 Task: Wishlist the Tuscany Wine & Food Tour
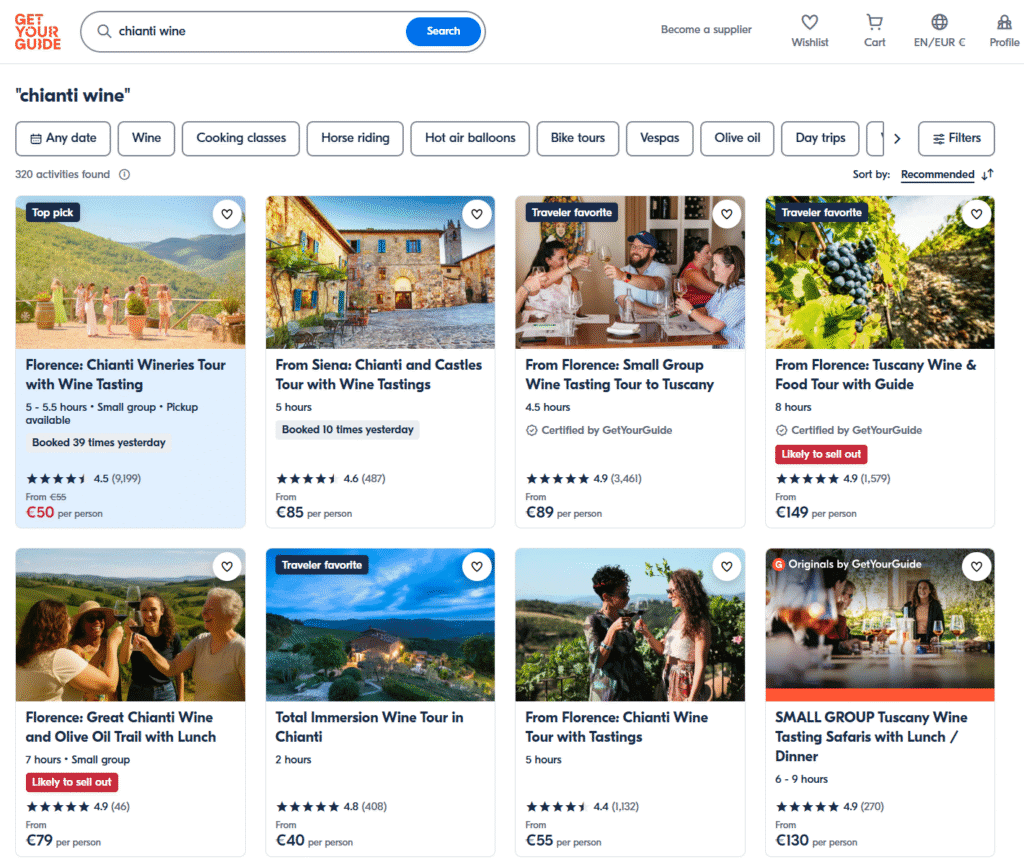pyautogui.click(x=976, y=214)
